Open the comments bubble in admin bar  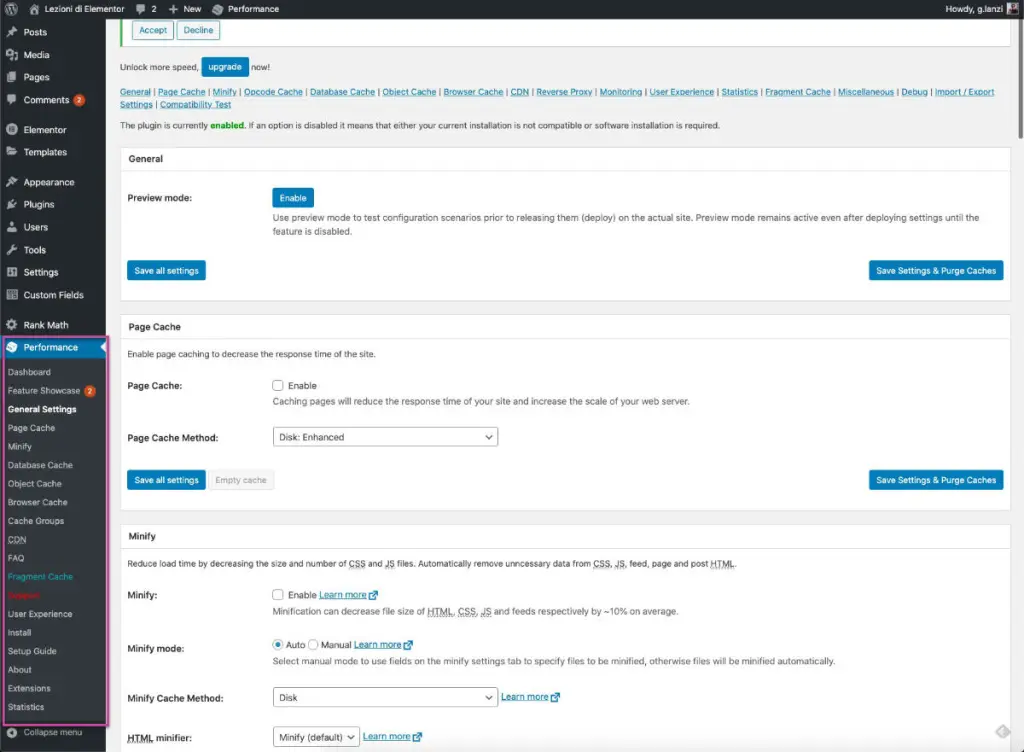tap(140, 9)
